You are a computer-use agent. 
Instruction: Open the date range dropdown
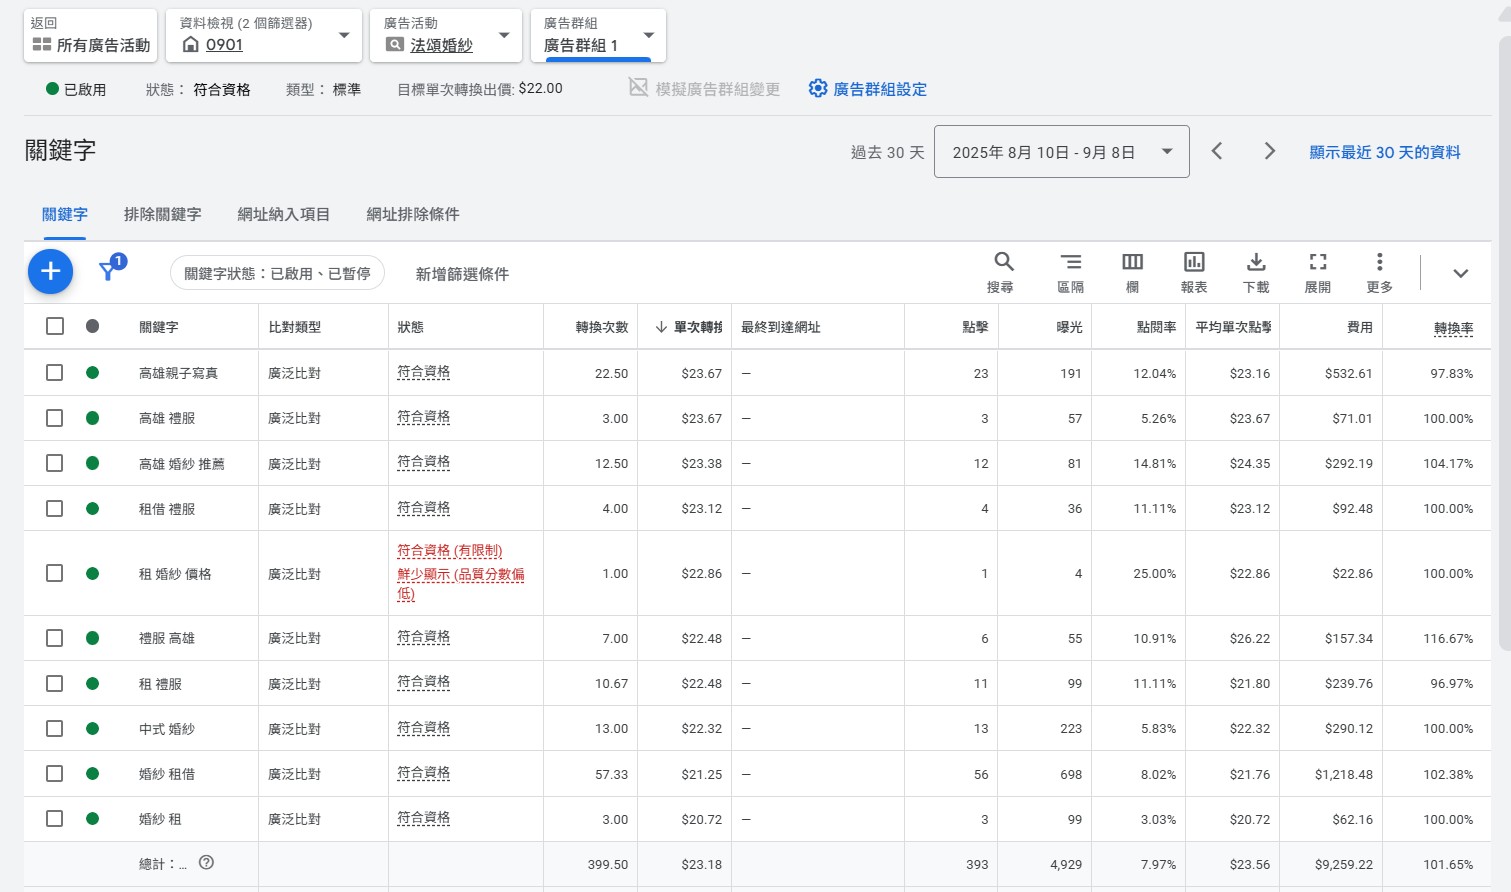(x=1061, y=152)
